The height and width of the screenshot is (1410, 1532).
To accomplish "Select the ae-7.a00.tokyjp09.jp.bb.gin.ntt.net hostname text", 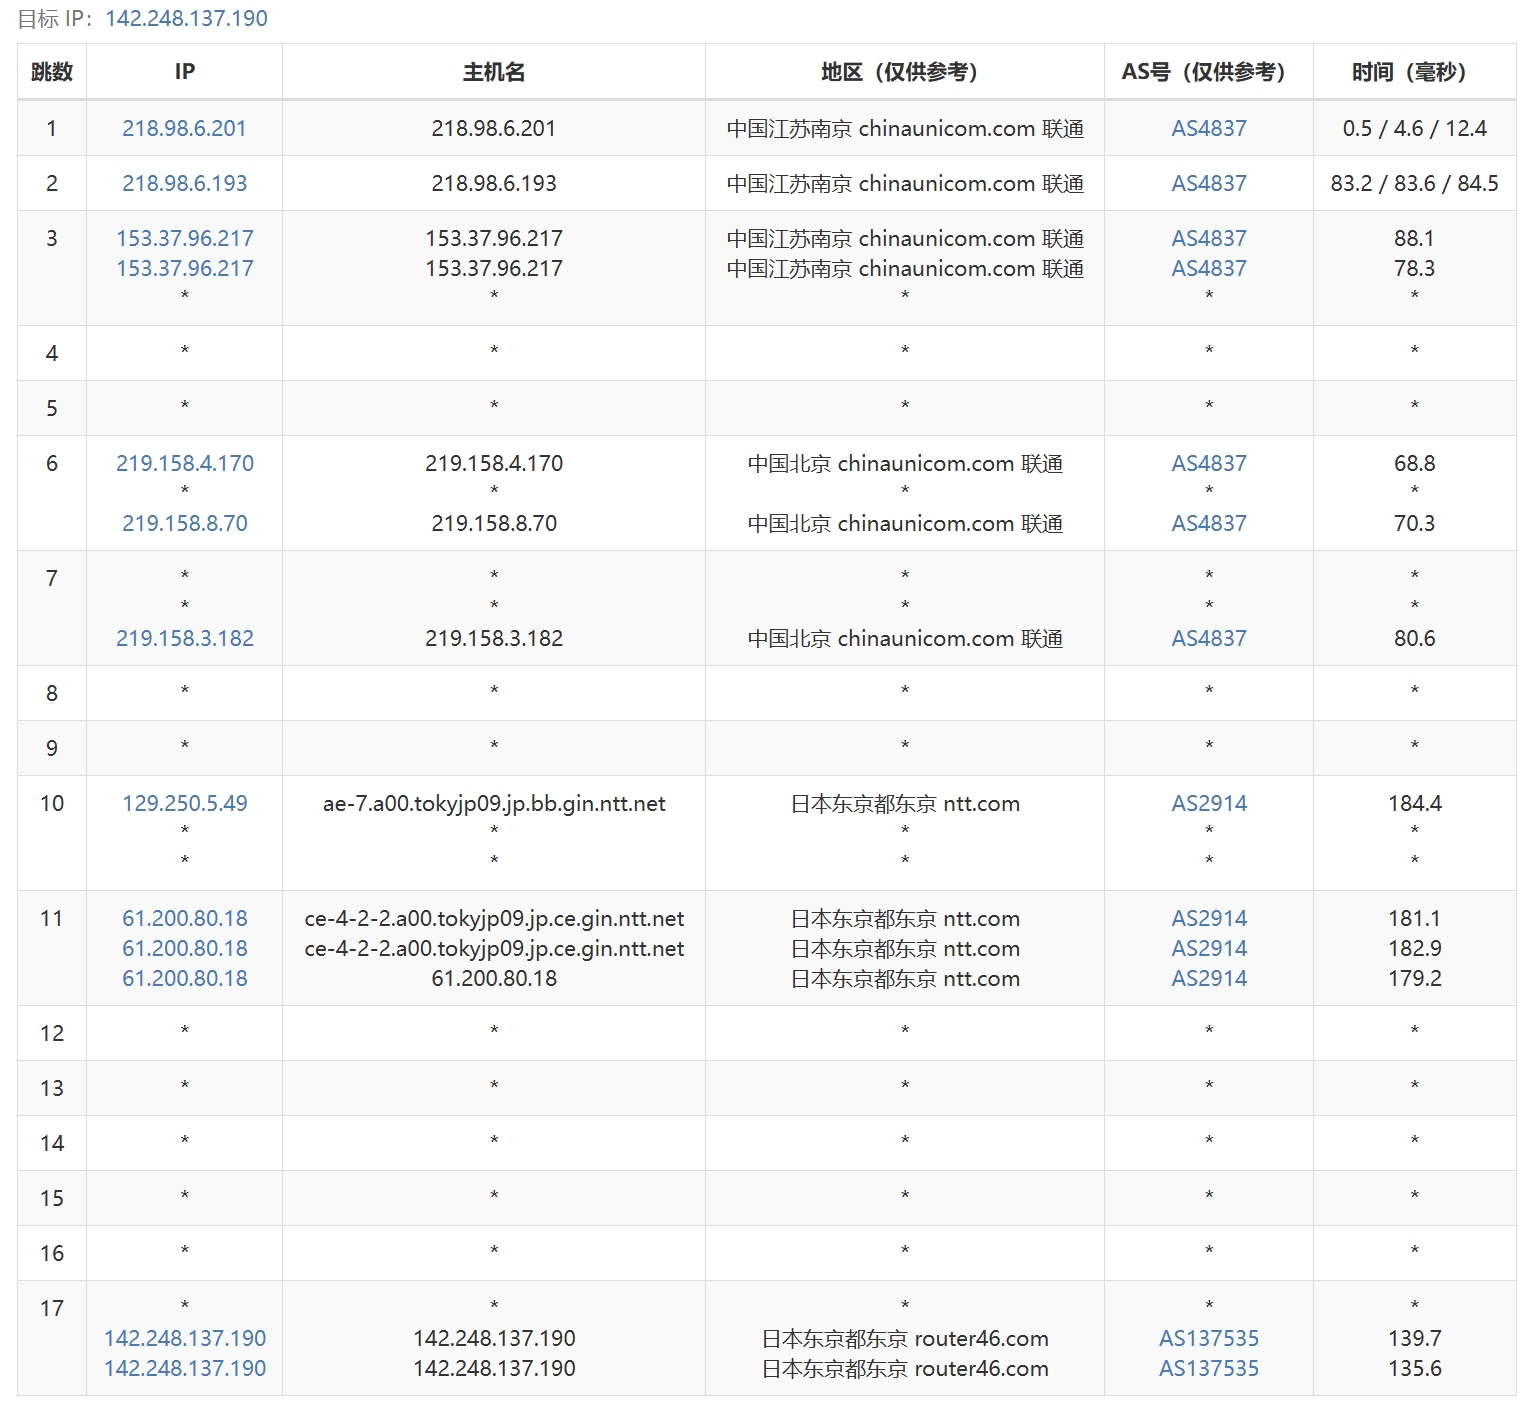I will [494, 803].
